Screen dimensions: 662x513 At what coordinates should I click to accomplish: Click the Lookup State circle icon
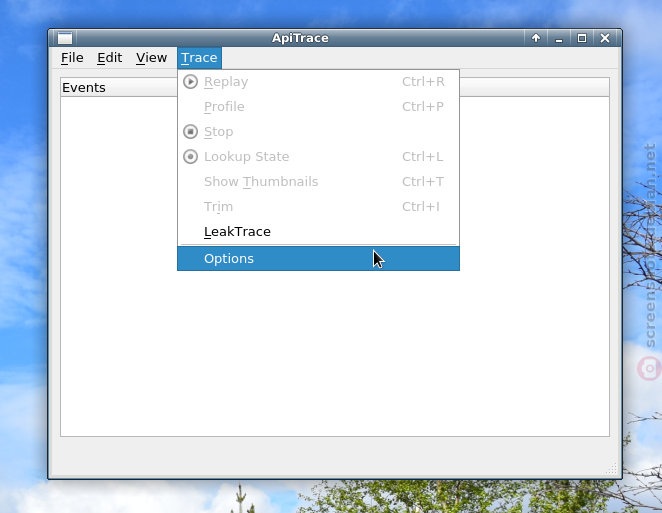pyautogui.click(x=190, y=157)
